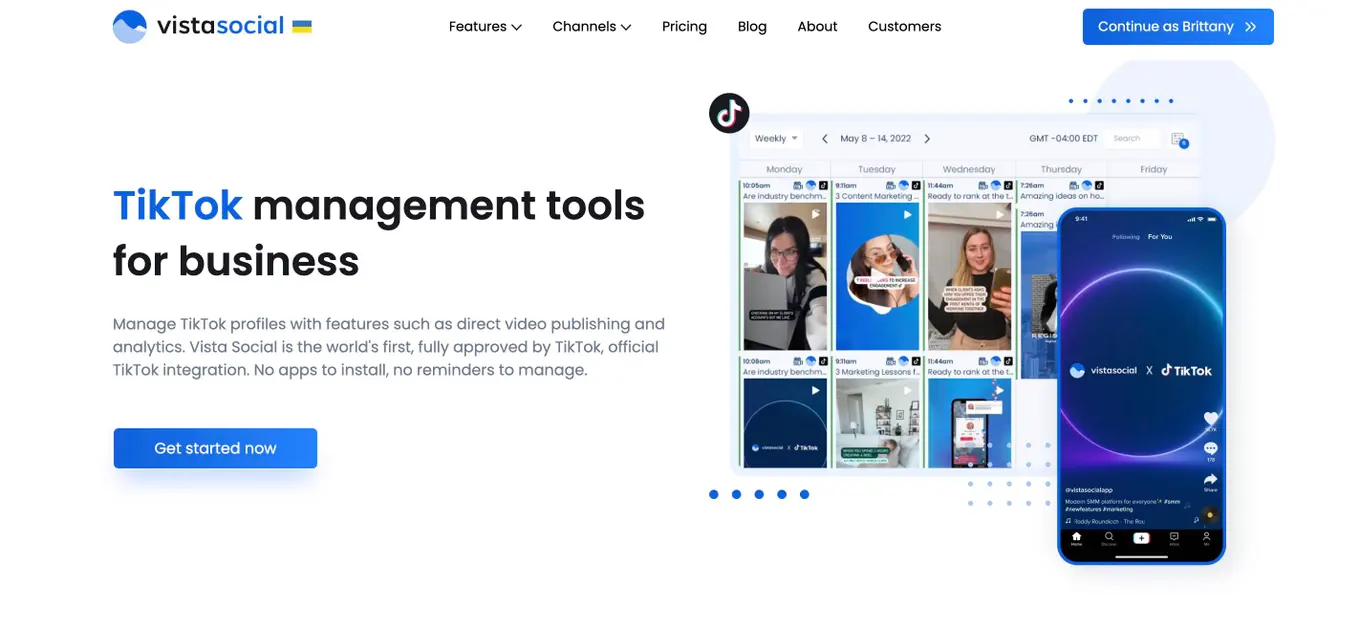
Task: Go to next week after May 8 – 14
Action: click(927, 139)
